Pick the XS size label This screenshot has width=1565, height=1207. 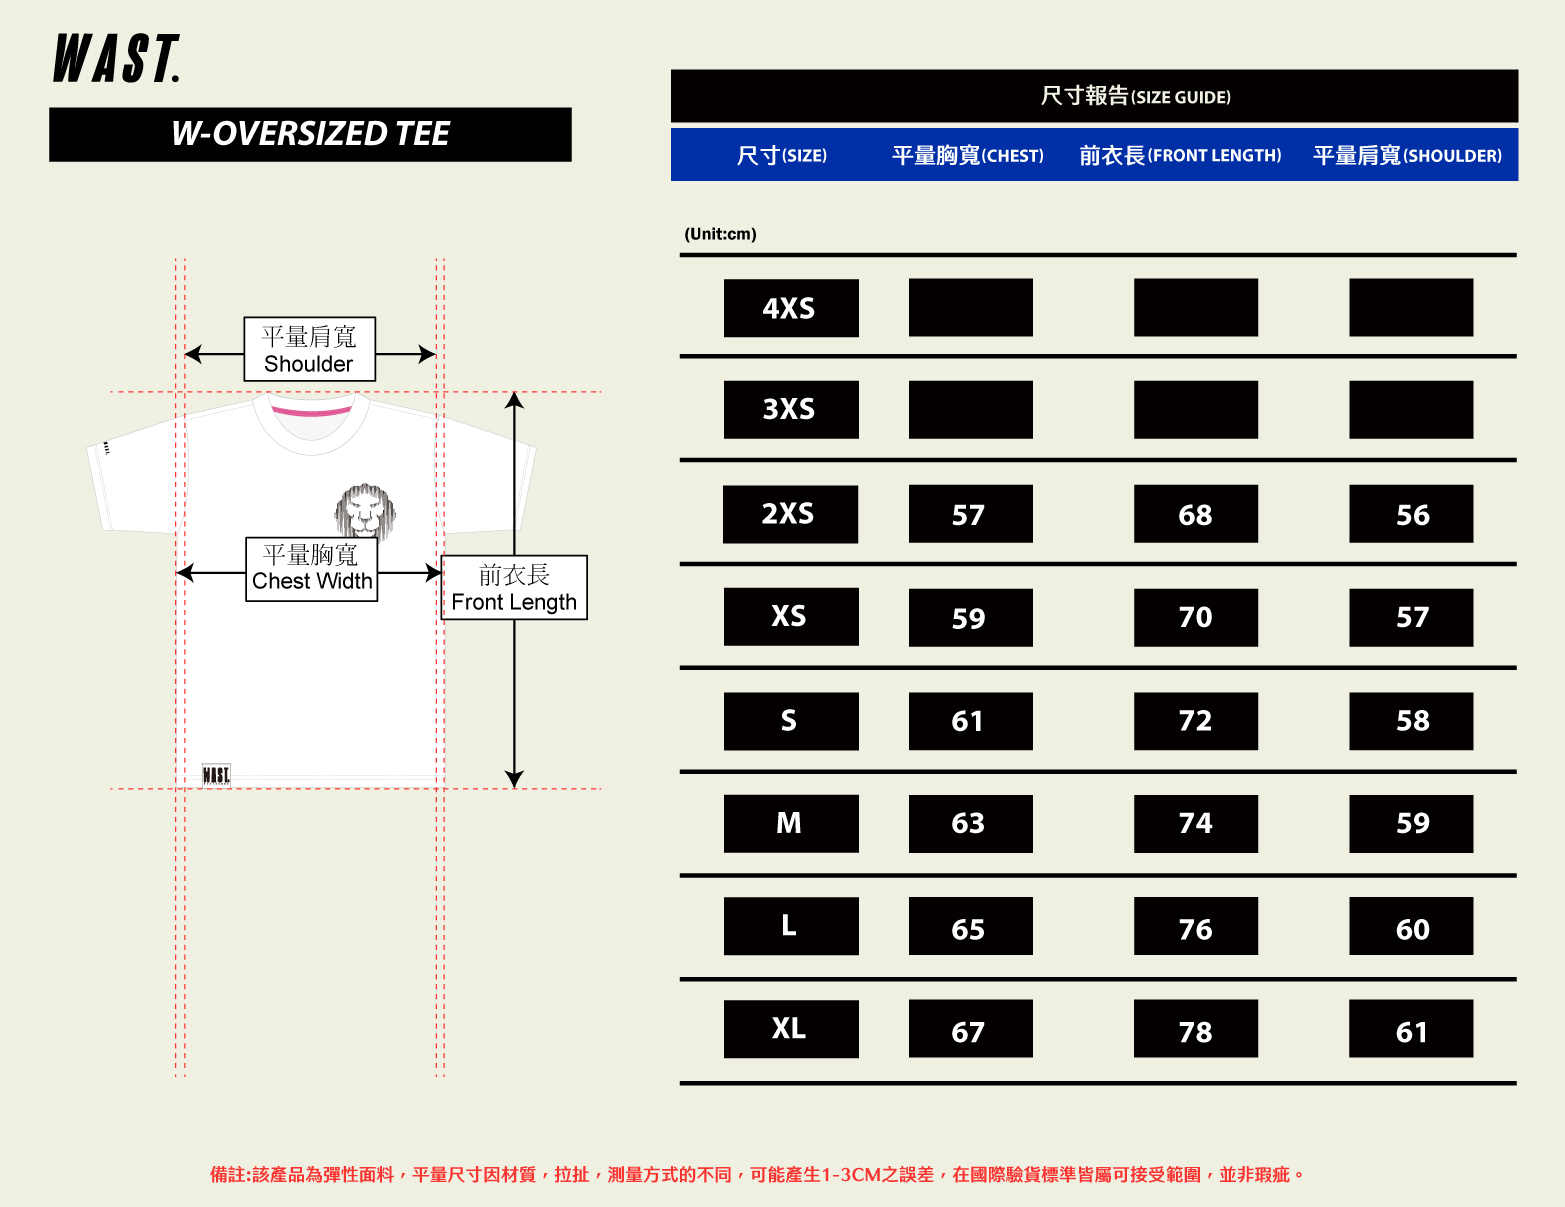pyautogui.click(x=790, y=616)
